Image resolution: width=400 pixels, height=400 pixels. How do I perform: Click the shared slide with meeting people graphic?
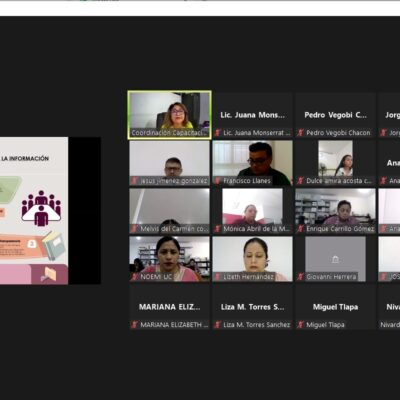pos(34,211)
